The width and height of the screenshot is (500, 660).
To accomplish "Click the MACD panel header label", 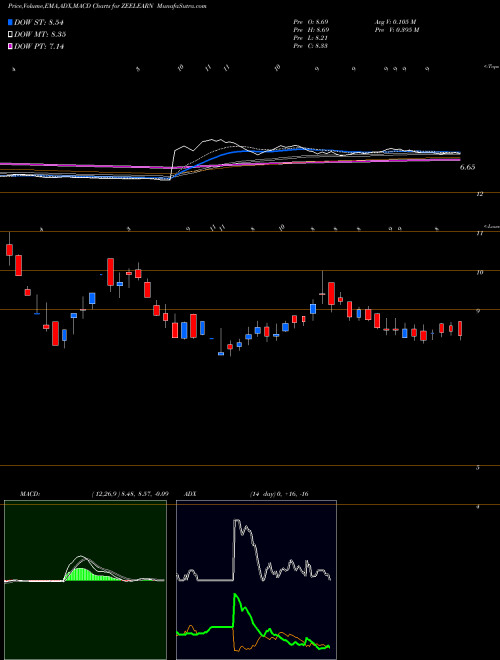I will tap(30, 494).
